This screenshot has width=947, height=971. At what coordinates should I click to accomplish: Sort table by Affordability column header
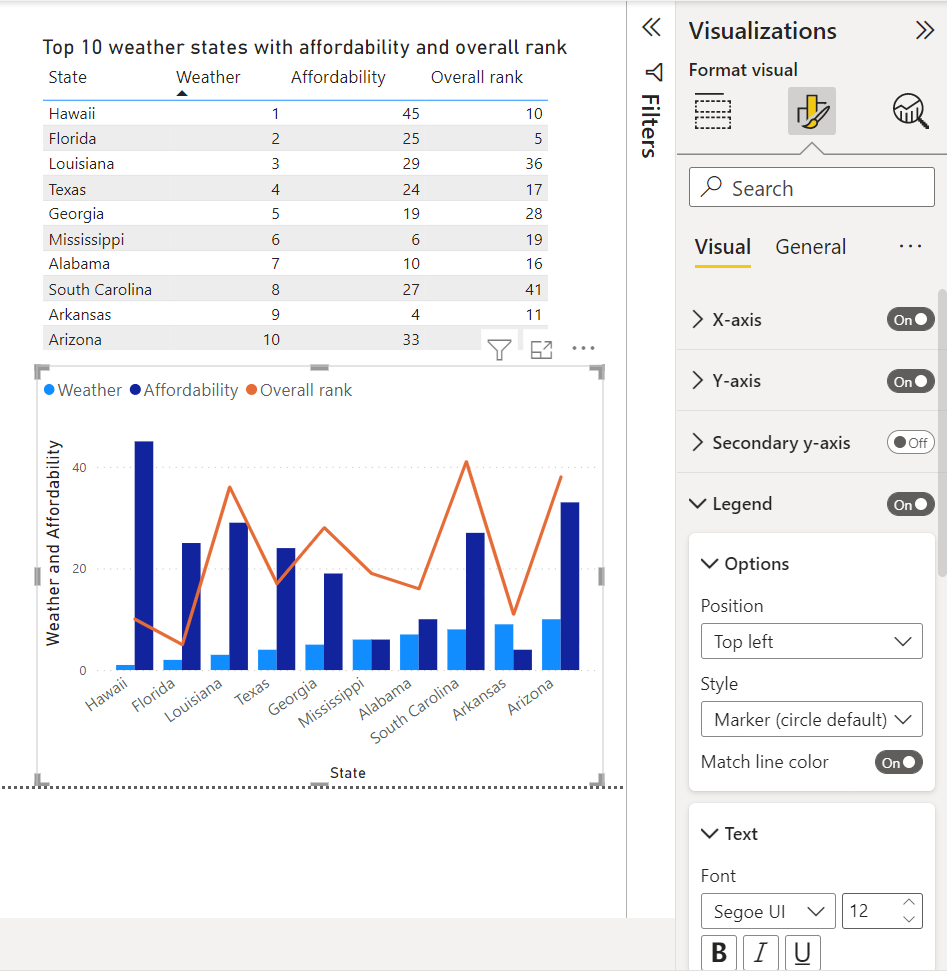pos(338,77)
